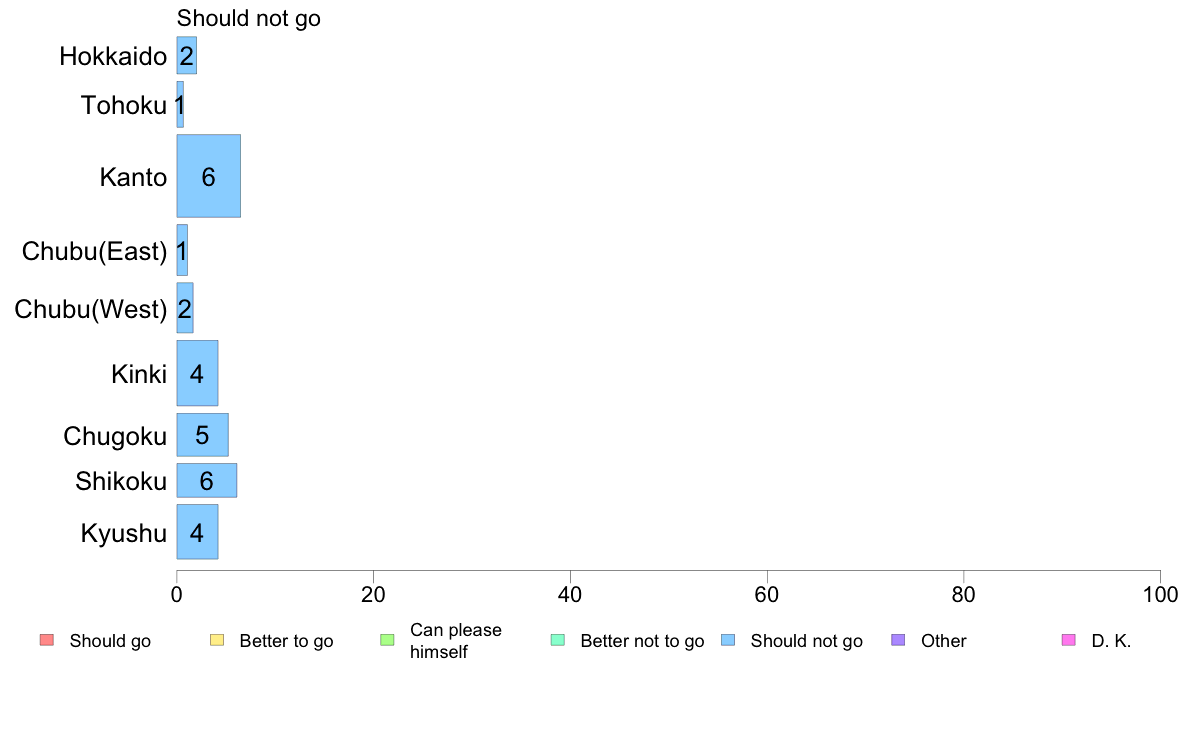This screenshot has height=736, width=1188.
Task: Click the 100 axis tick label
Action: 1160,595
